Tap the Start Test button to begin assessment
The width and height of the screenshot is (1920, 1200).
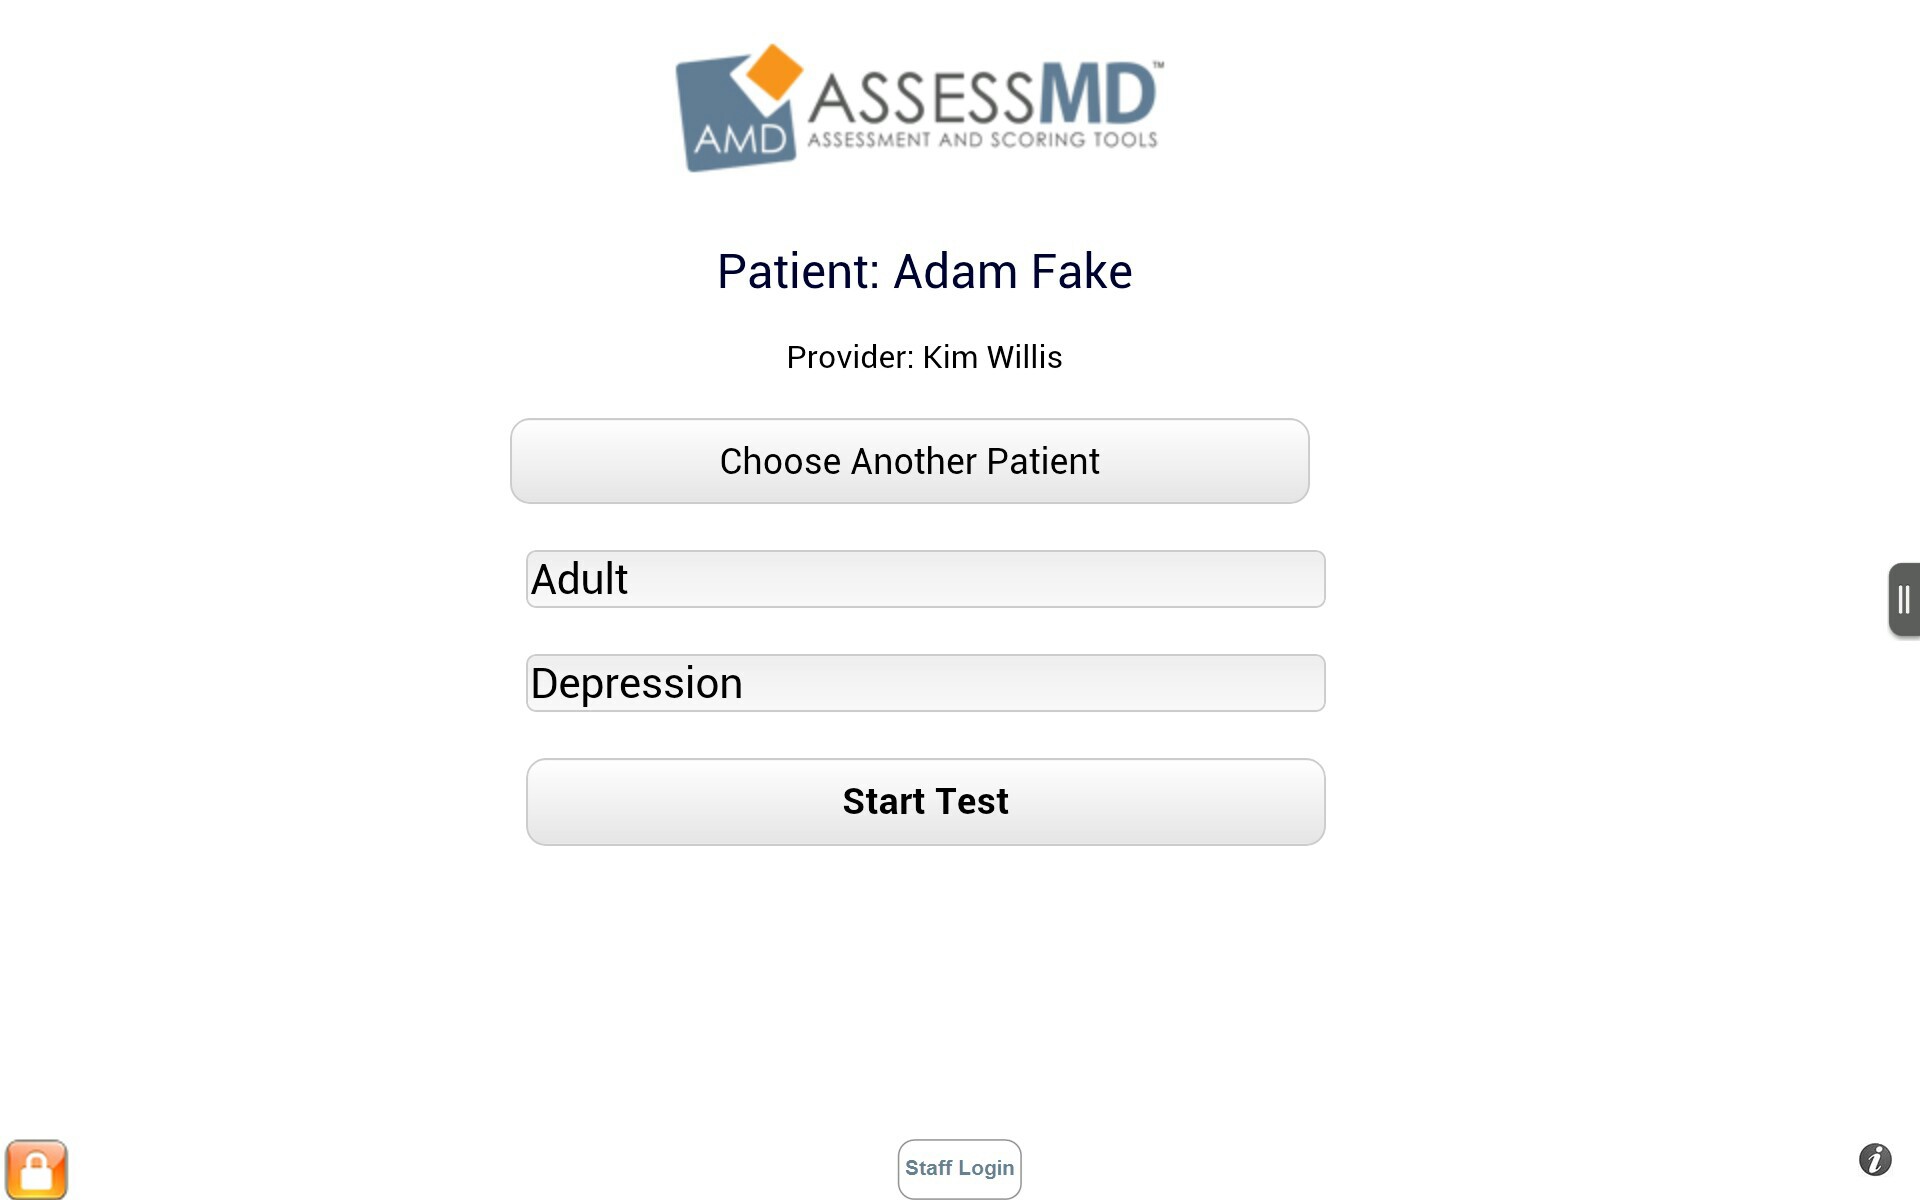(x=925, y=801)
